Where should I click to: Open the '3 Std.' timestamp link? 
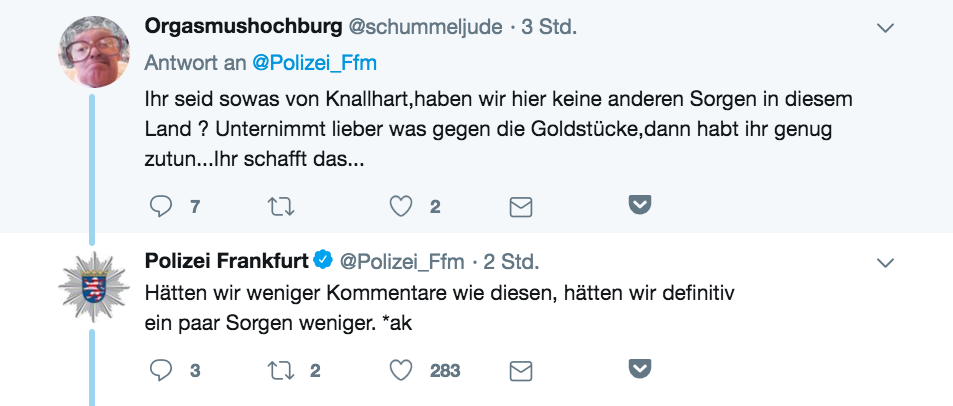pyautogui.click(x=549, y=27)
